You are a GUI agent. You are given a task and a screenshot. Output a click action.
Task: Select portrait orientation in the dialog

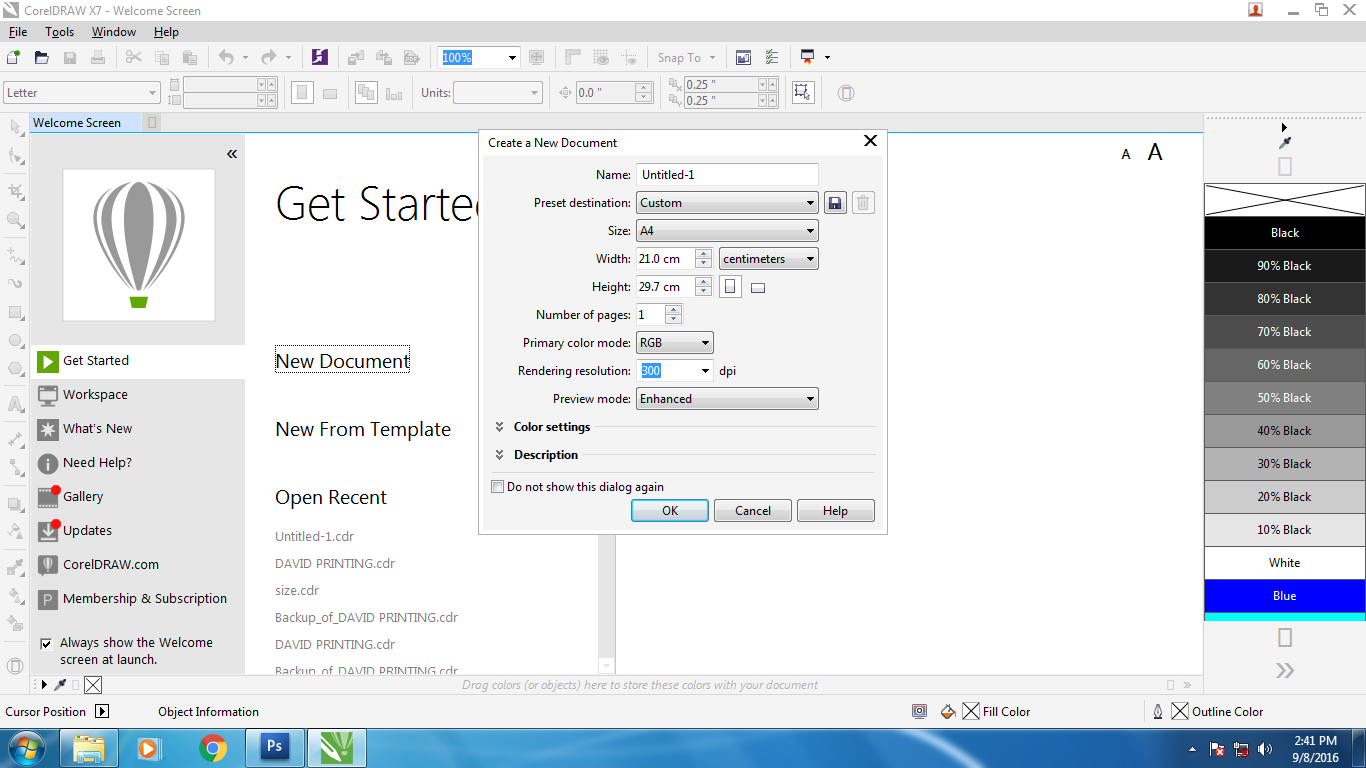point(730,287)
